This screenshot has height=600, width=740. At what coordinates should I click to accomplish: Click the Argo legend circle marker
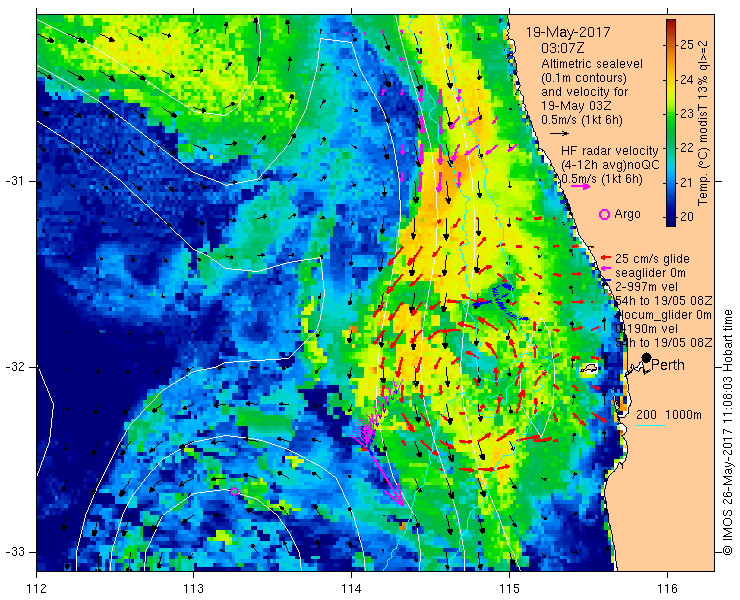pyautogui.click(x=604, y=214)
